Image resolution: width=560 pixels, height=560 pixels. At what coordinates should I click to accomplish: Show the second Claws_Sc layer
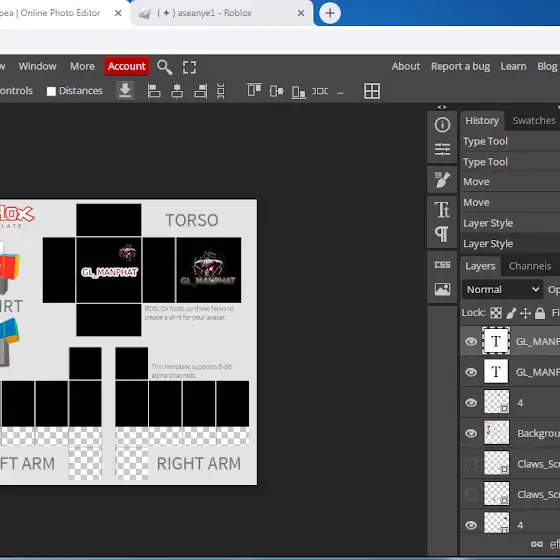click(471, 494)
